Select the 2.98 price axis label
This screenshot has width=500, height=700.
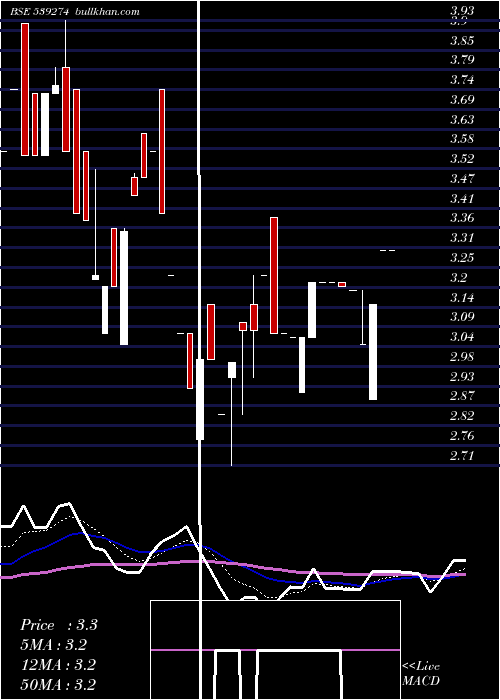click(462, 357)
